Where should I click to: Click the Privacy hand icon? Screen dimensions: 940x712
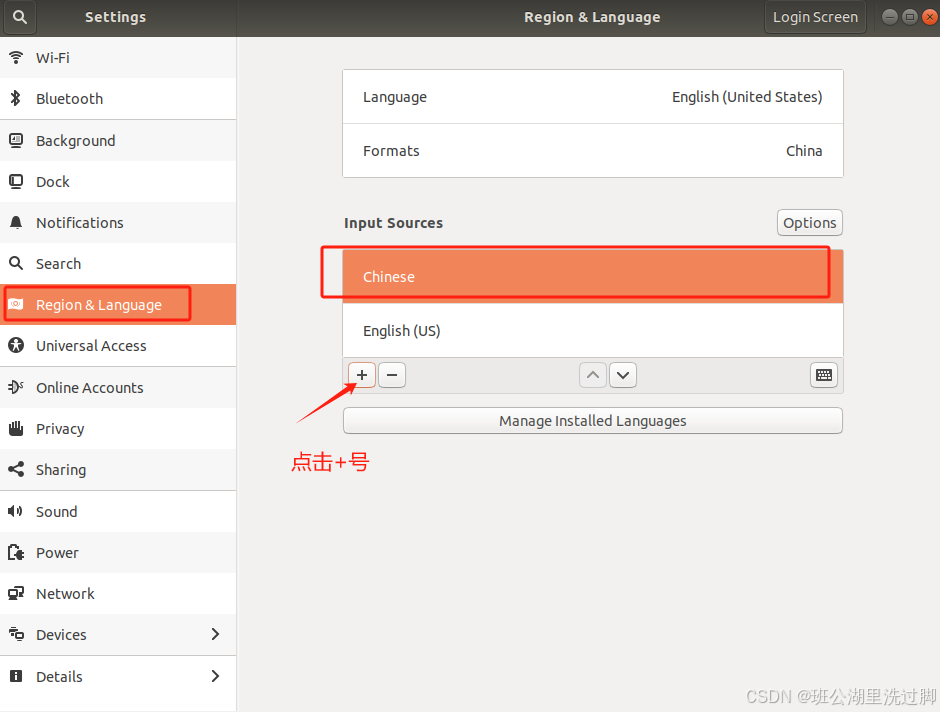point(16,428)
